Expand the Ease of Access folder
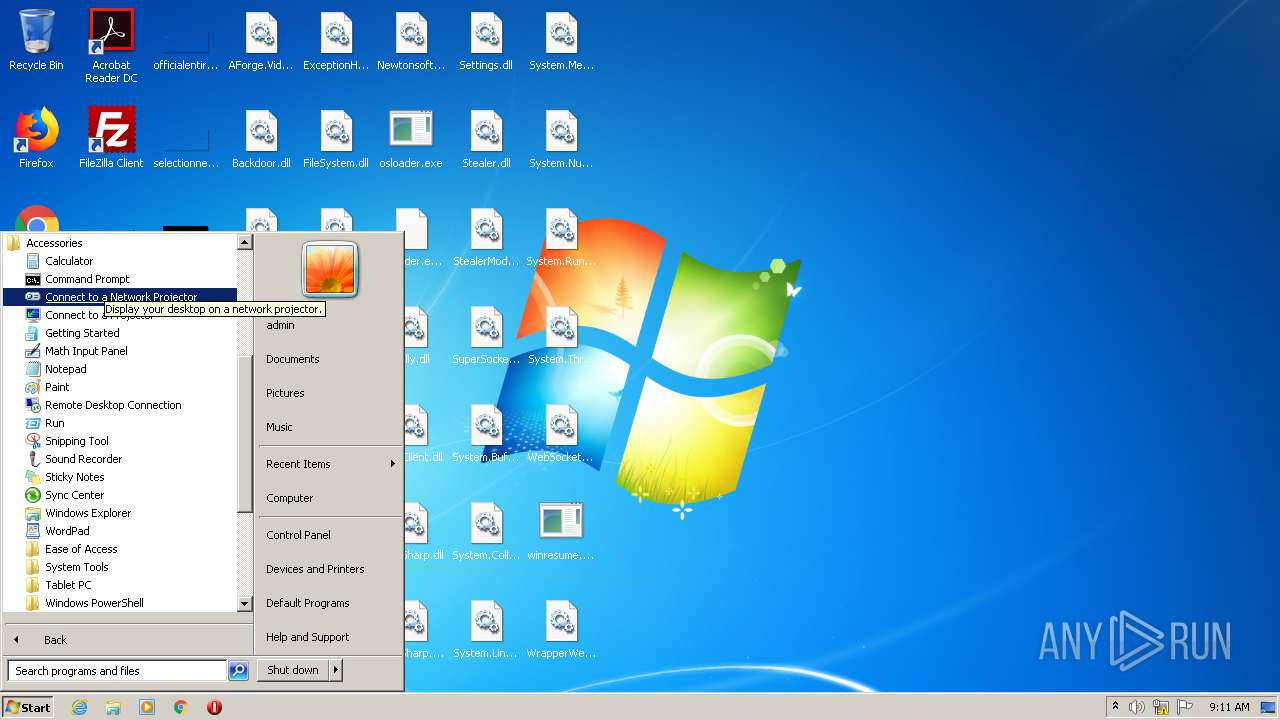Viewport: 1280px width, 720px height. [120, 549]
